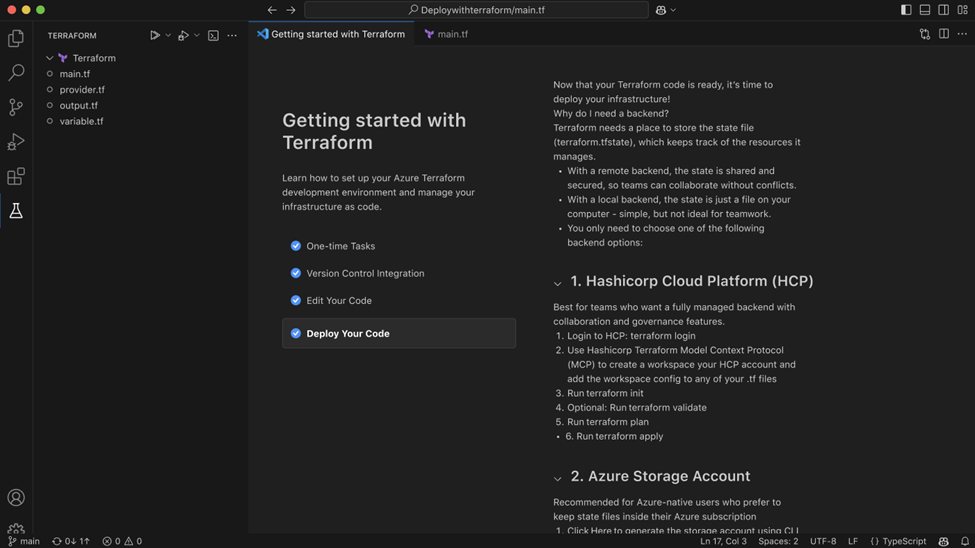
Task: Click the Run Tests play icon
Action: [155, 35]
